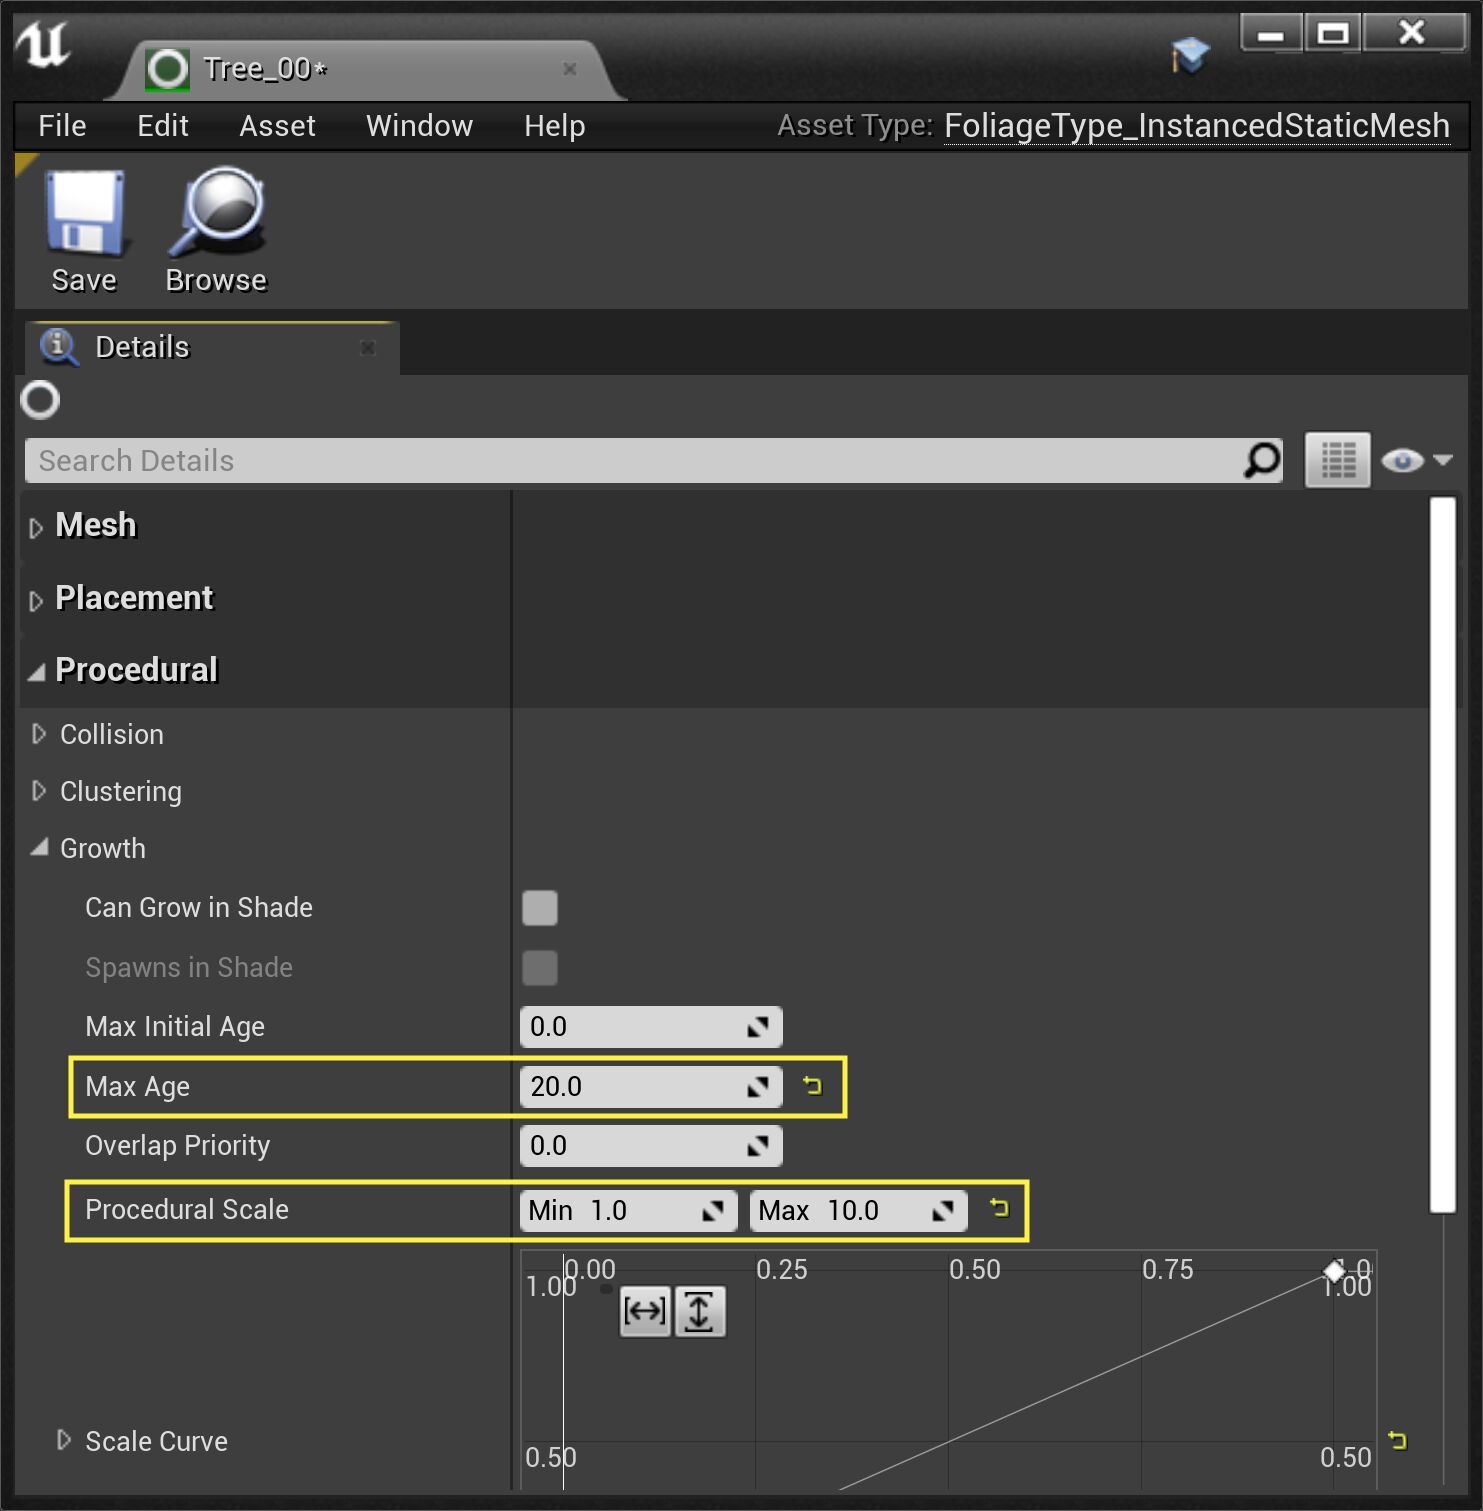Viewport: 1483px width, 1511px height.
Task: Open the Edit menu
Action: (x=163, y=126)
